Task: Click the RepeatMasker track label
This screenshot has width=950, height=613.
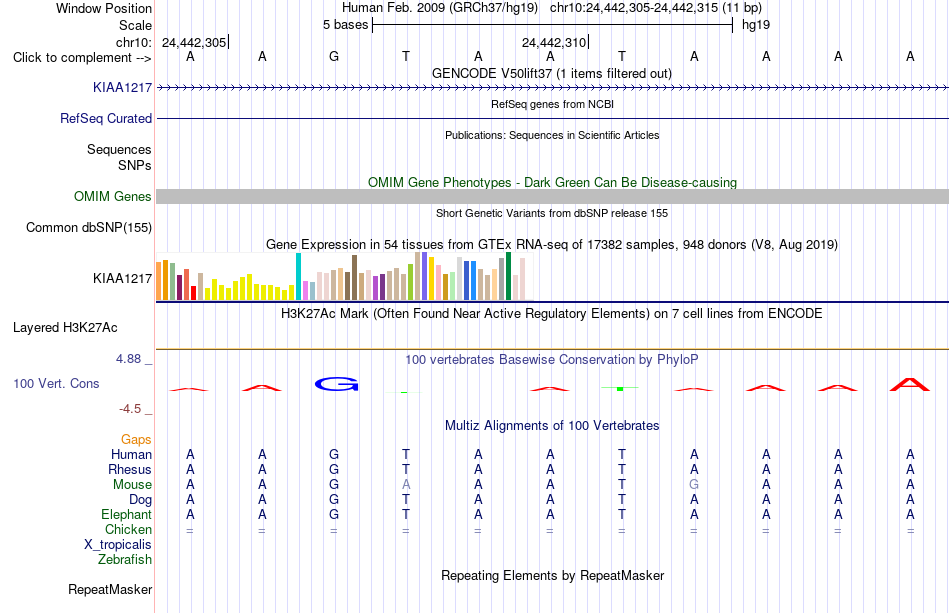Action: point(110,589)
